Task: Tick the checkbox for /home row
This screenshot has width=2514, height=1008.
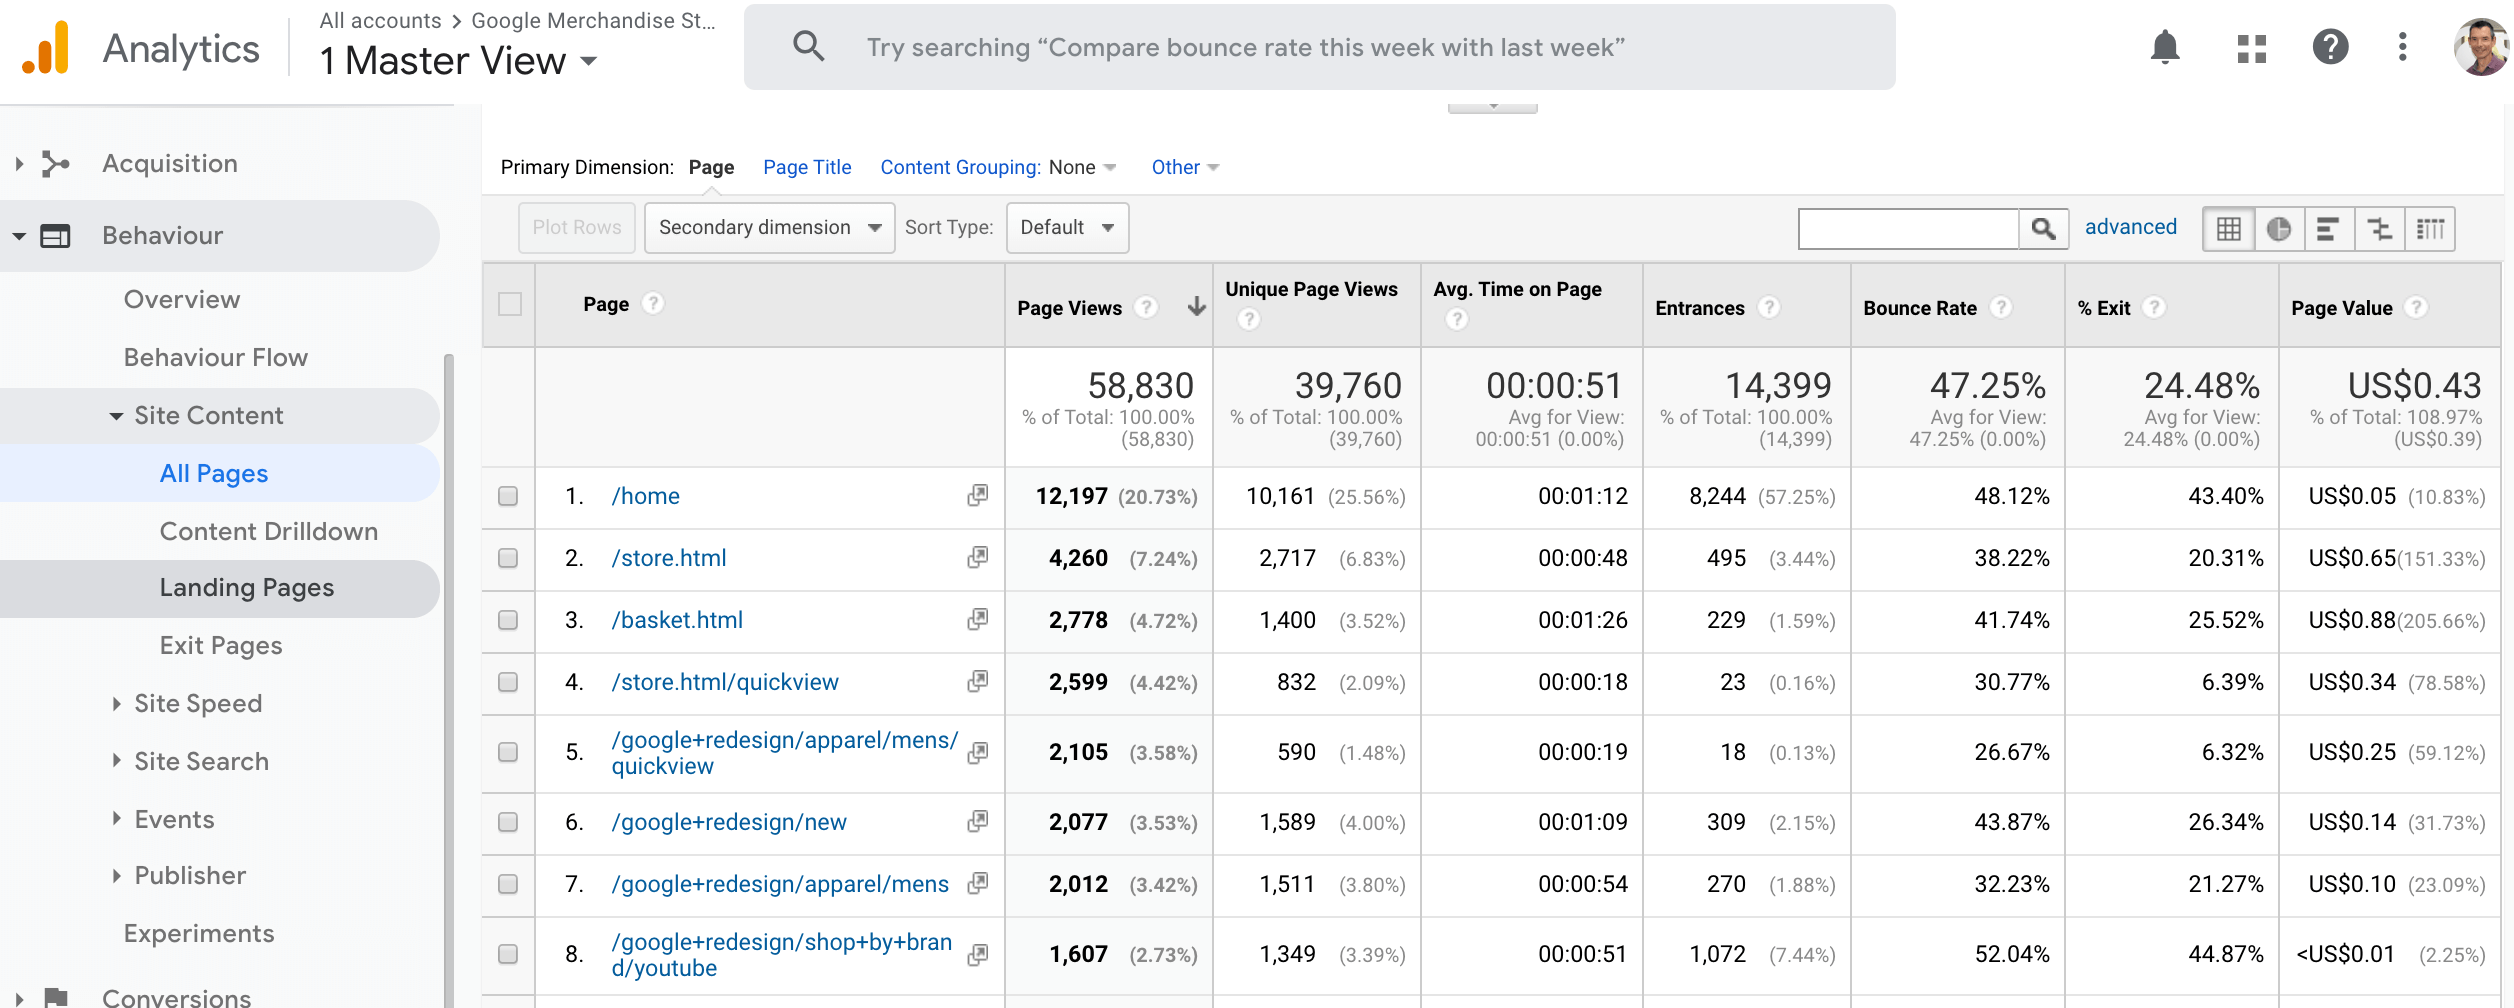Action: [508, 496]
